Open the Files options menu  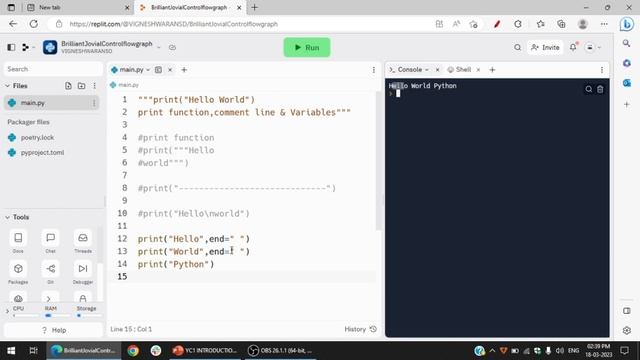[95, 86]
